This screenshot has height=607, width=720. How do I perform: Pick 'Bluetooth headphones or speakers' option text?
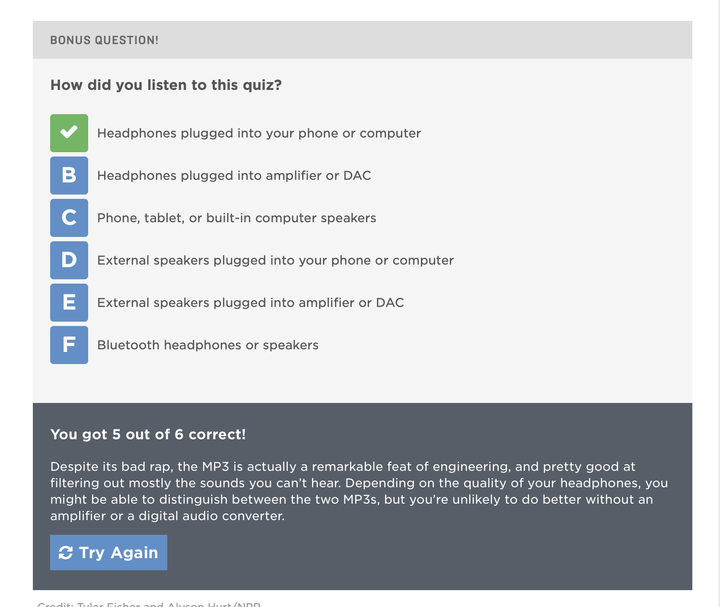tap(208, 345)
